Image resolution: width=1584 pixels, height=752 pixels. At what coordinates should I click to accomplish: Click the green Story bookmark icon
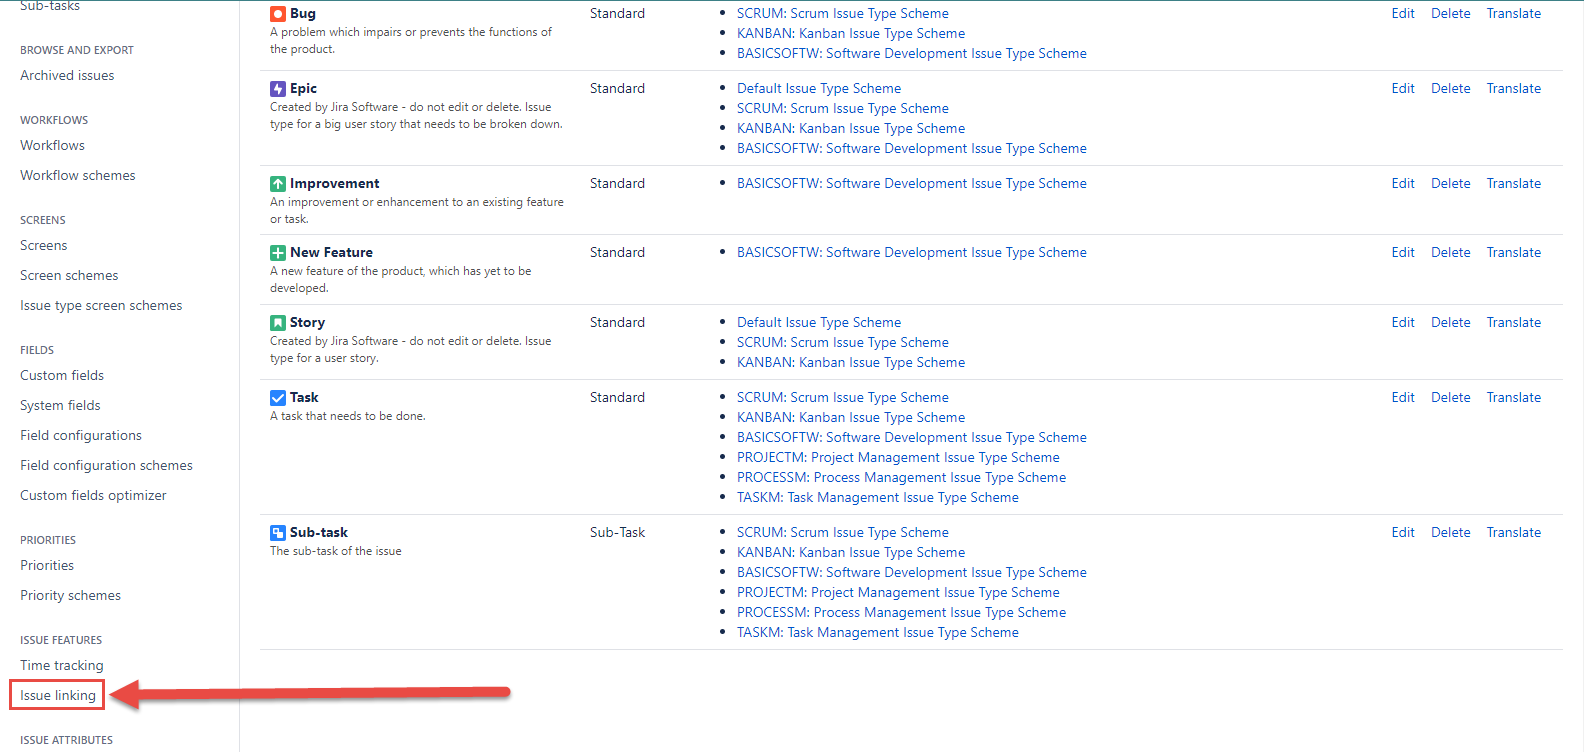[278, 323]
